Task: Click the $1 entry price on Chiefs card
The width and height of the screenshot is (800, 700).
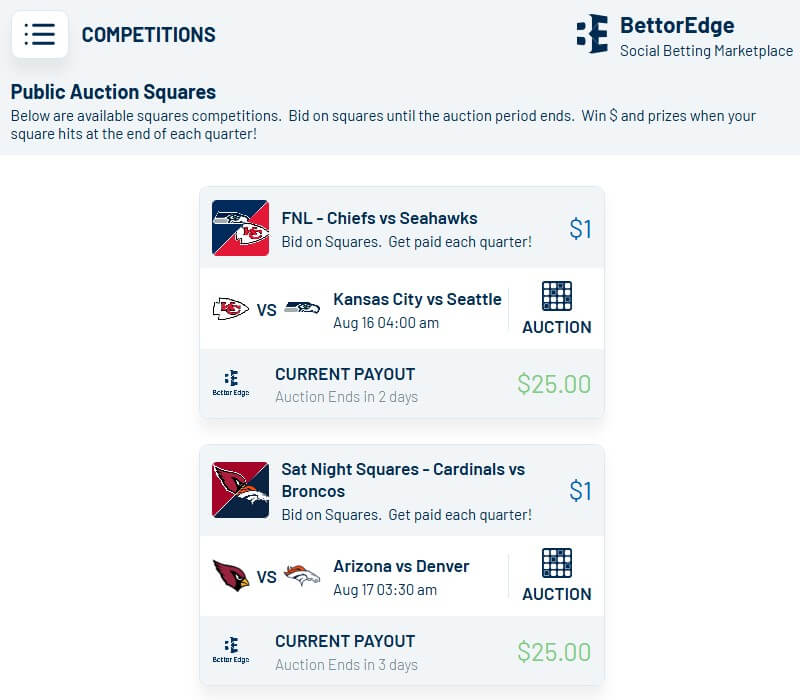Action: (x=580, y=229)
